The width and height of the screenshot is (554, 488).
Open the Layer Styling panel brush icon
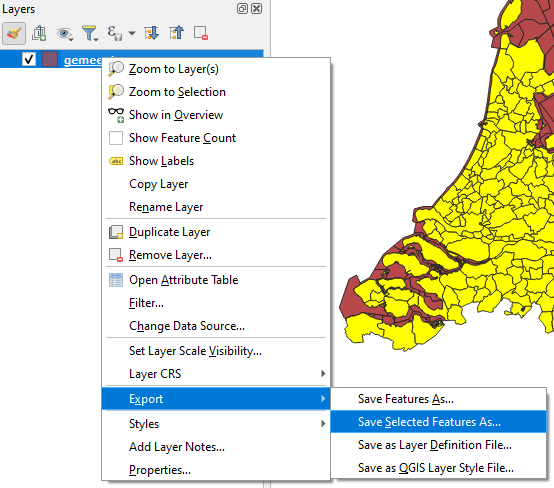[14, 34]
